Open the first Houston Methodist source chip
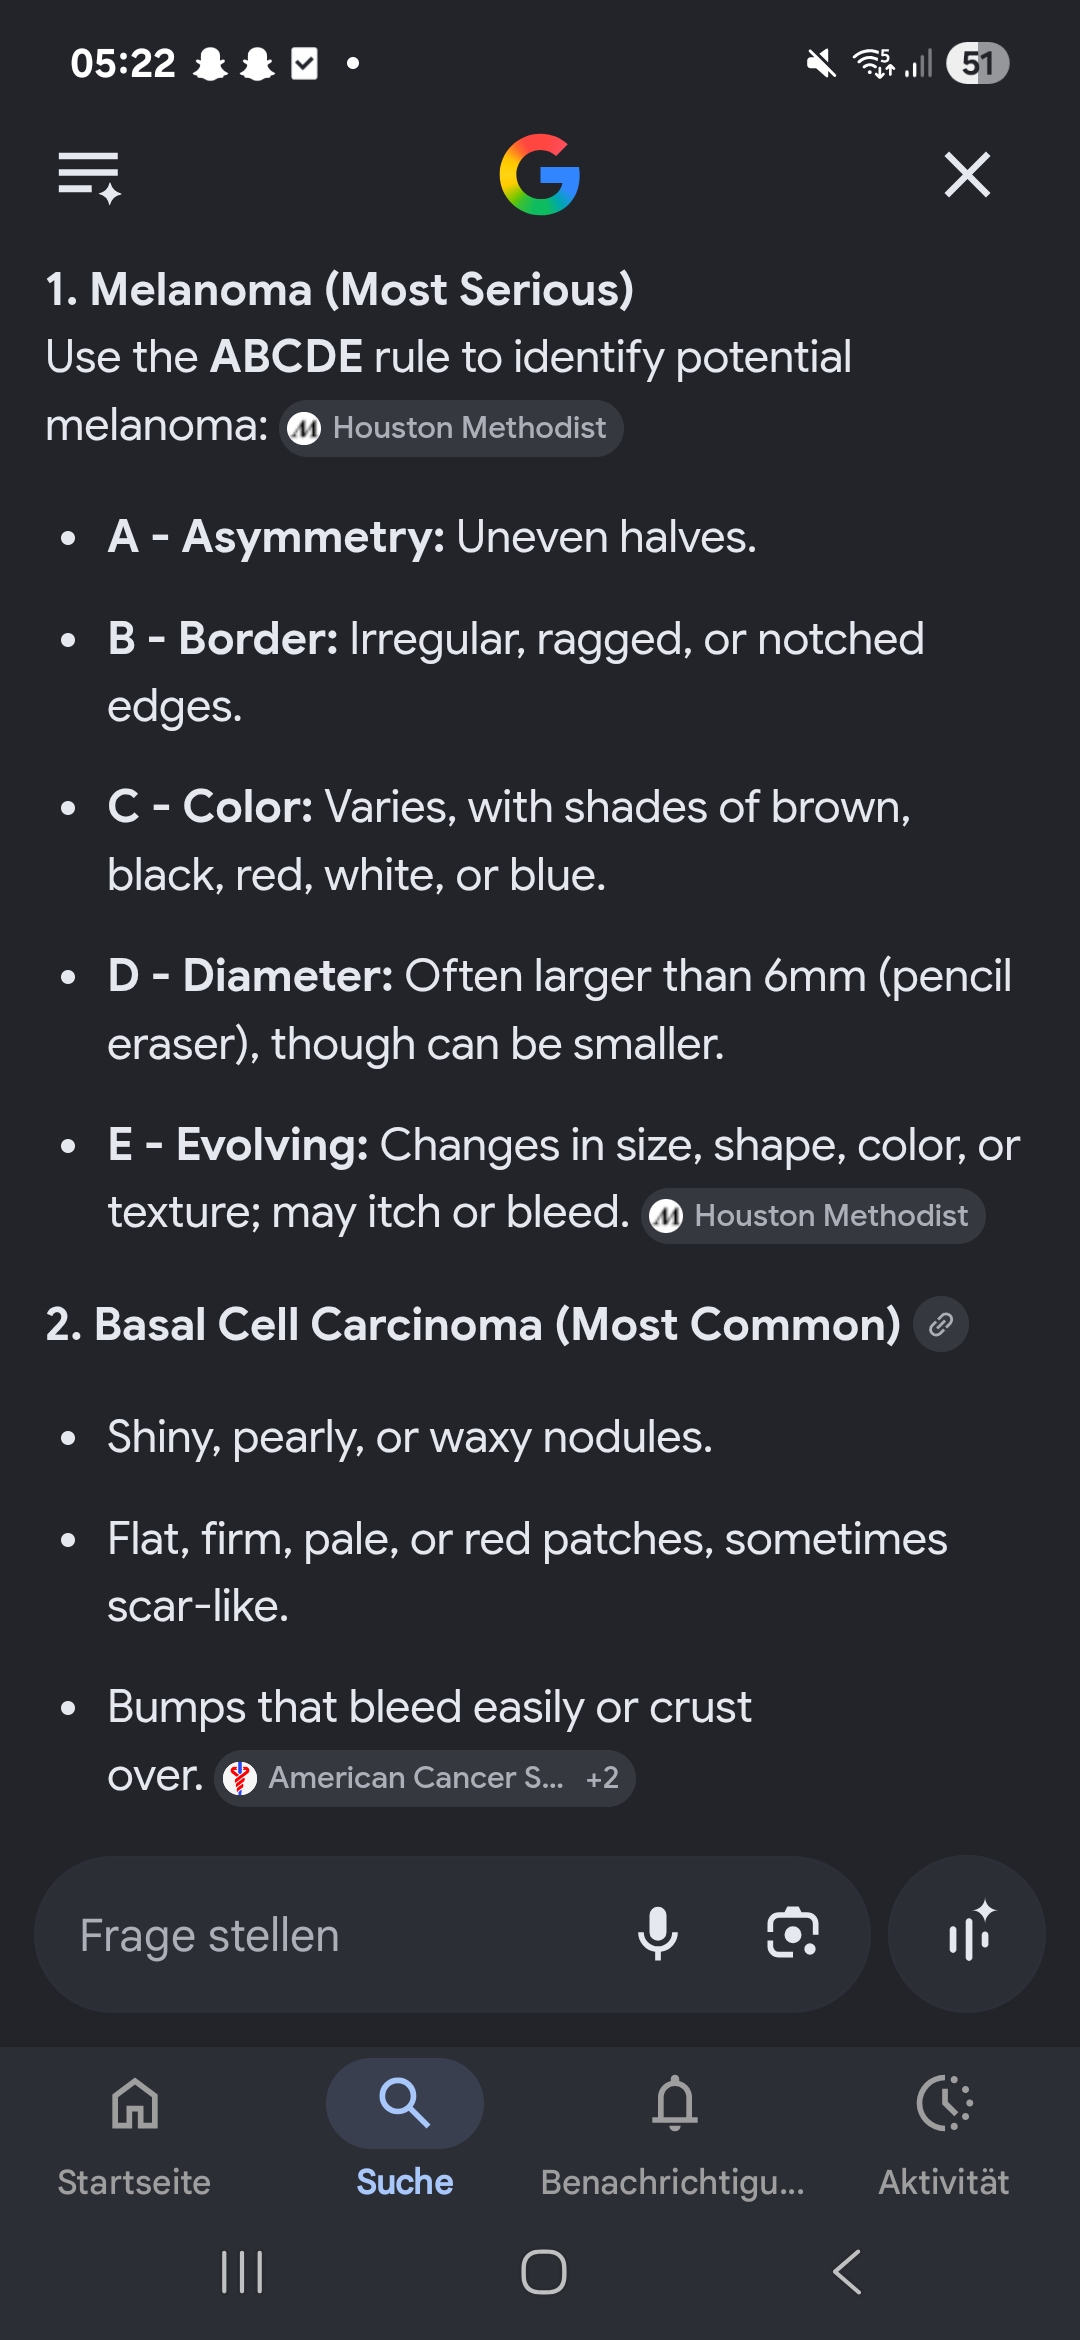The width and height of the screenshot is (1080, 2340). point(451,428)
